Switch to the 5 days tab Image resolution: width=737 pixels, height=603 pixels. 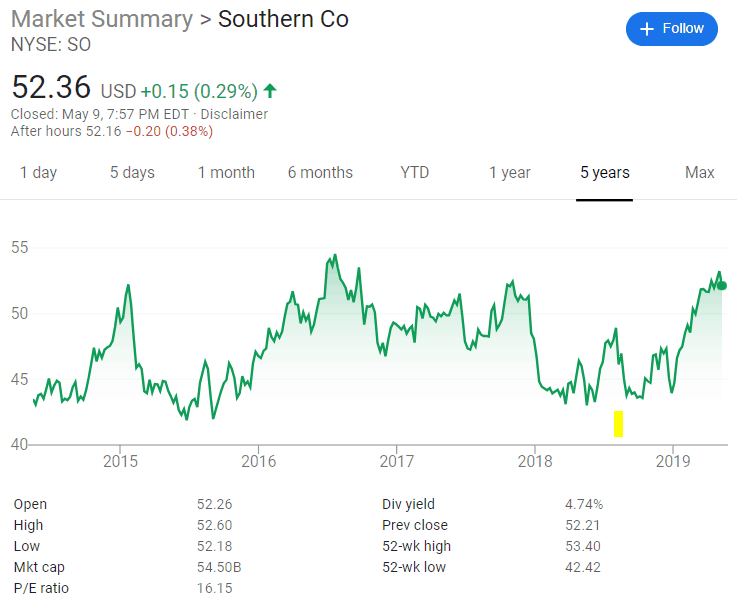click(132, 172)
